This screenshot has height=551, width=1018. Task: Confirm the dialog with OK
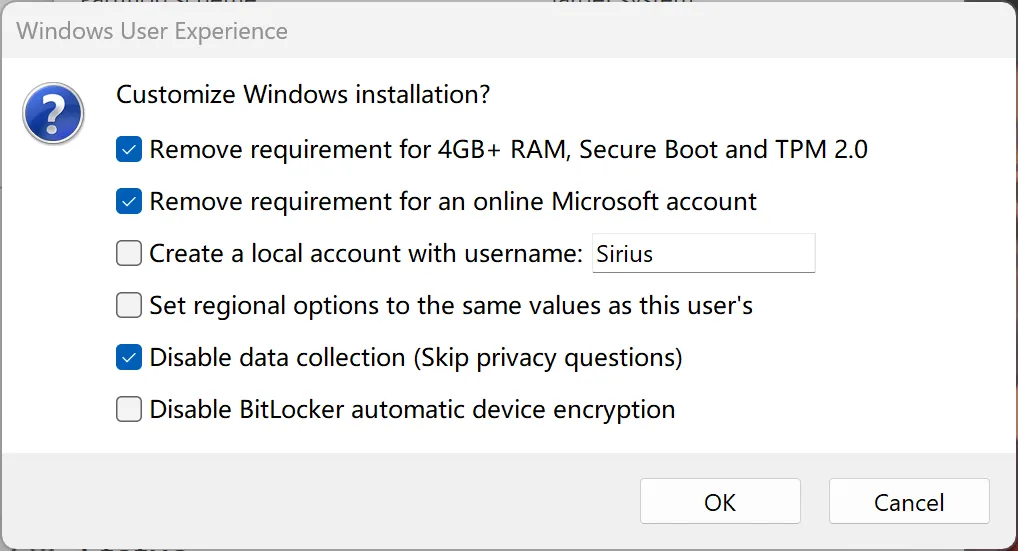tap(720, 501)
